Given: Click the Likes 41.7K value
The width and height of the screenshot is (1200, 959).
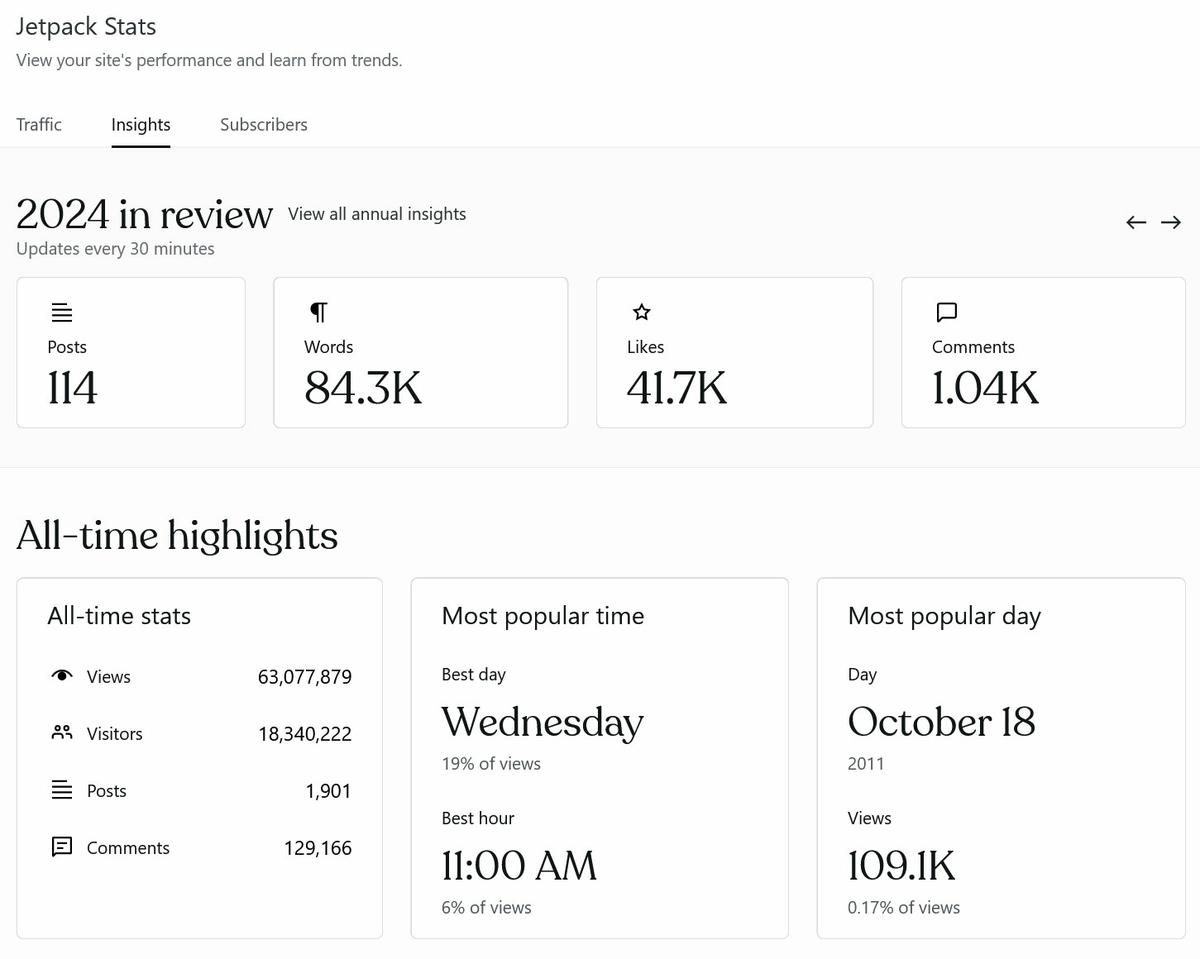Looking at the screenshot, I should click(676, 388).
